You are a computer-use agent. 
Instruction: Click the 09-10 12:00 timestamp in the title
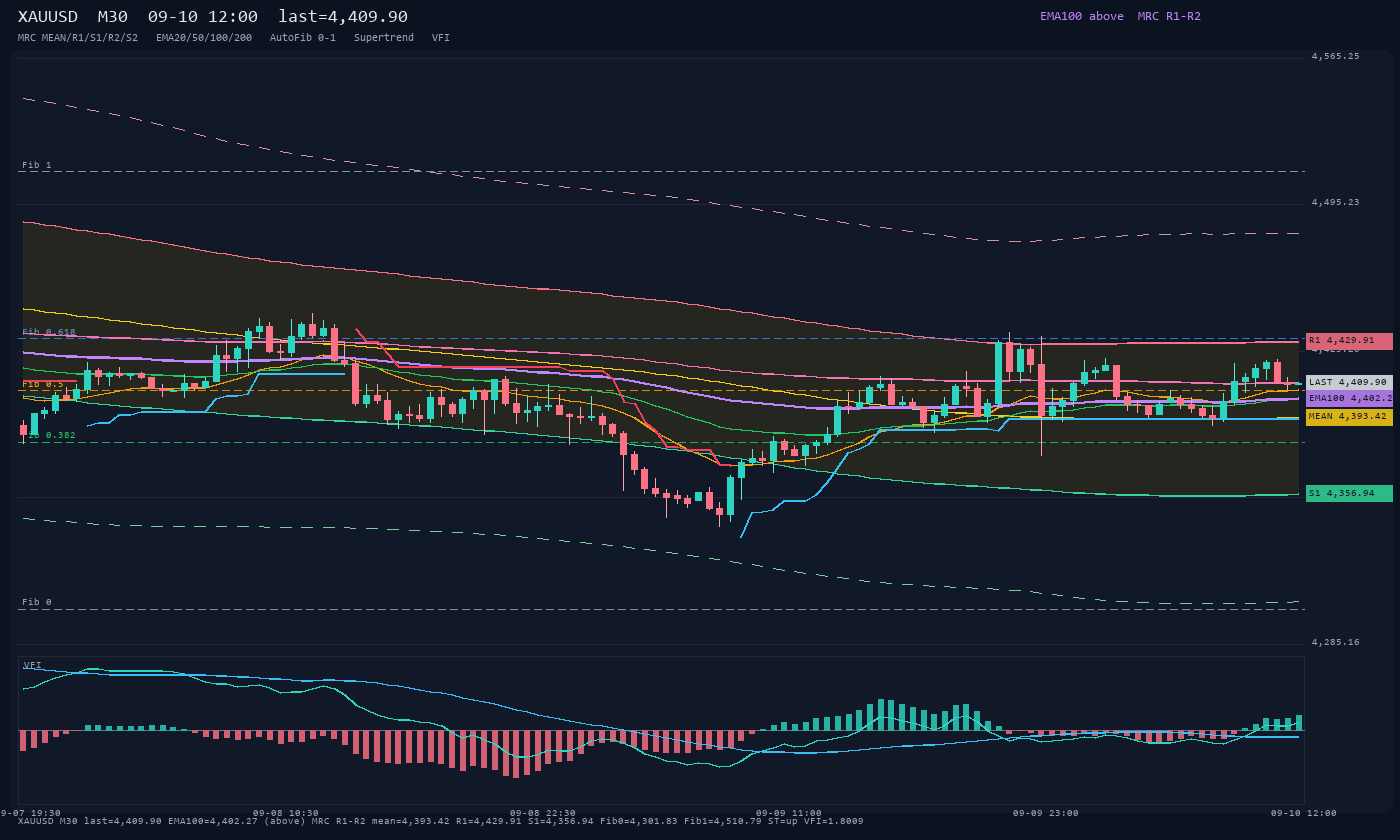point(203,17)
